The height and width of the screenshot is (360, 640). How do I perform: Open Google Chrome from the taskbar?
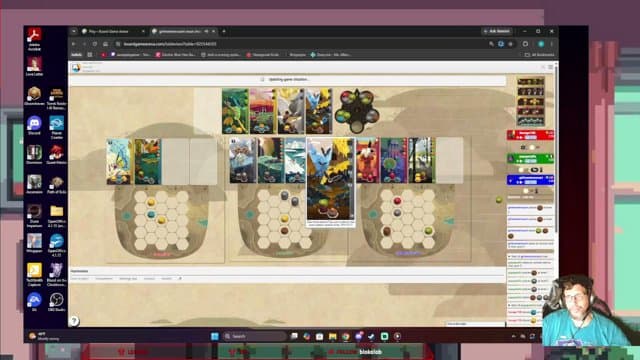[346, 336]
